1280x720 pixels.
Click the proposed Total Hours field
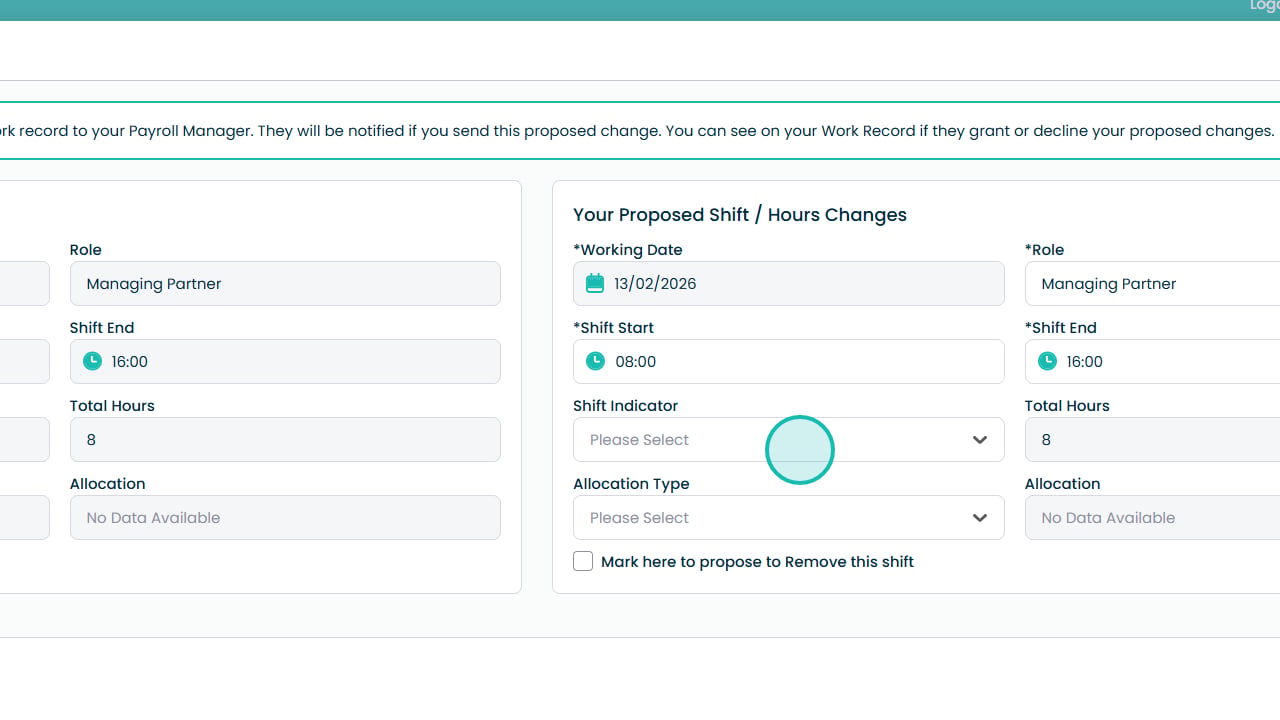coord(1152,440)
